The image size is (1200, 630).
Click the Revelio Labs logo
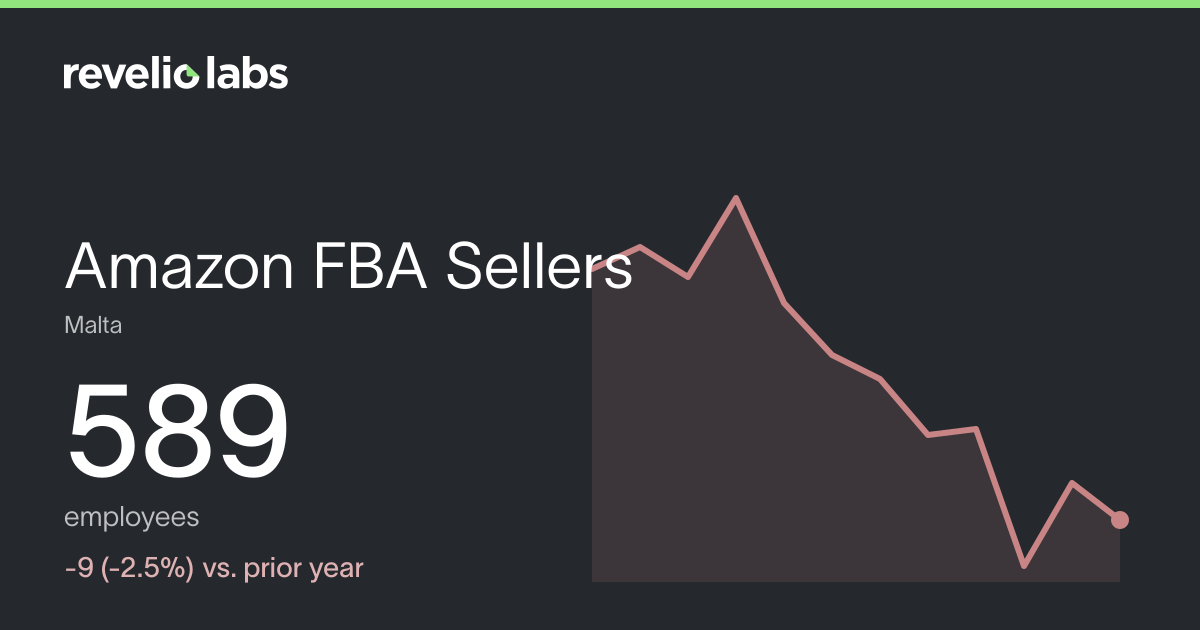coord(176,73)
